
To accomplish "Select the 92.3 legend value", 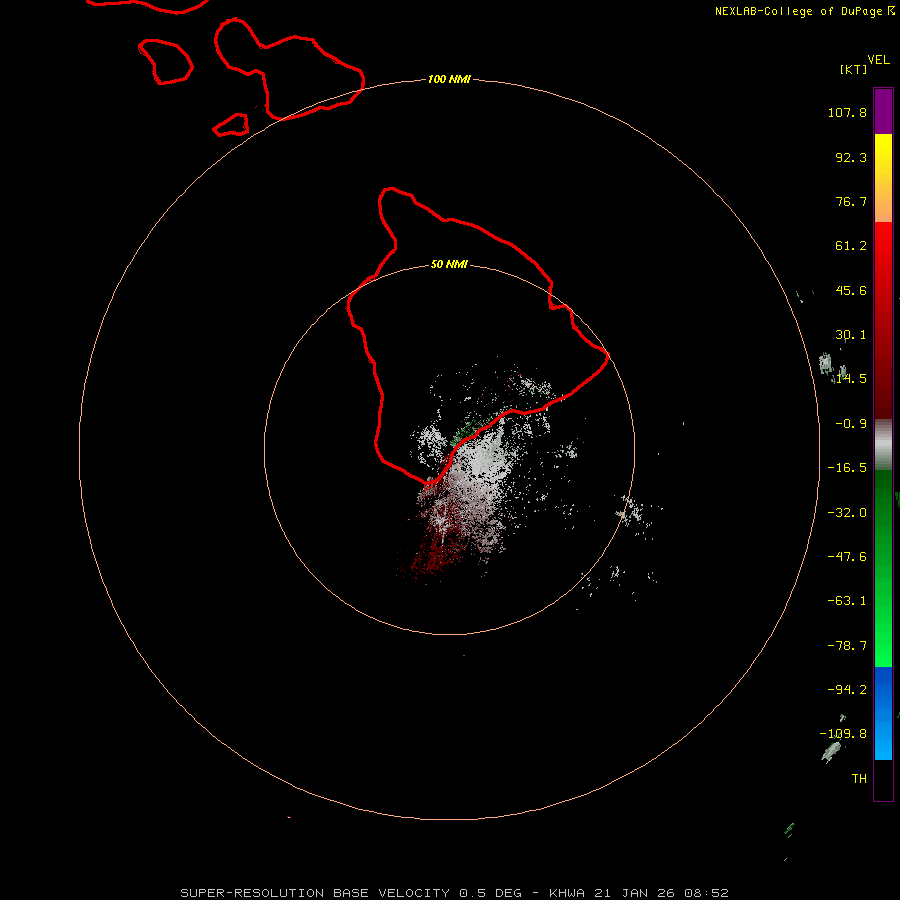I will (x=851, y=157).
